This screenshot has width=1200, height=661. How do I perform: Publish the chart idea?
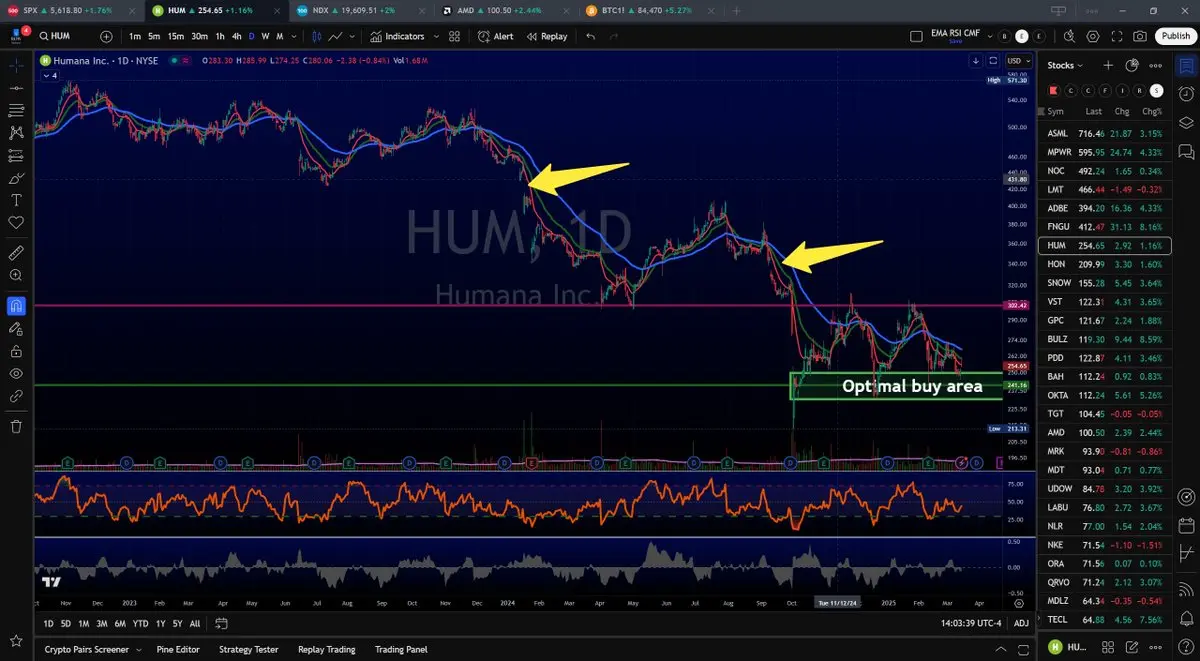click(1176, 36)
